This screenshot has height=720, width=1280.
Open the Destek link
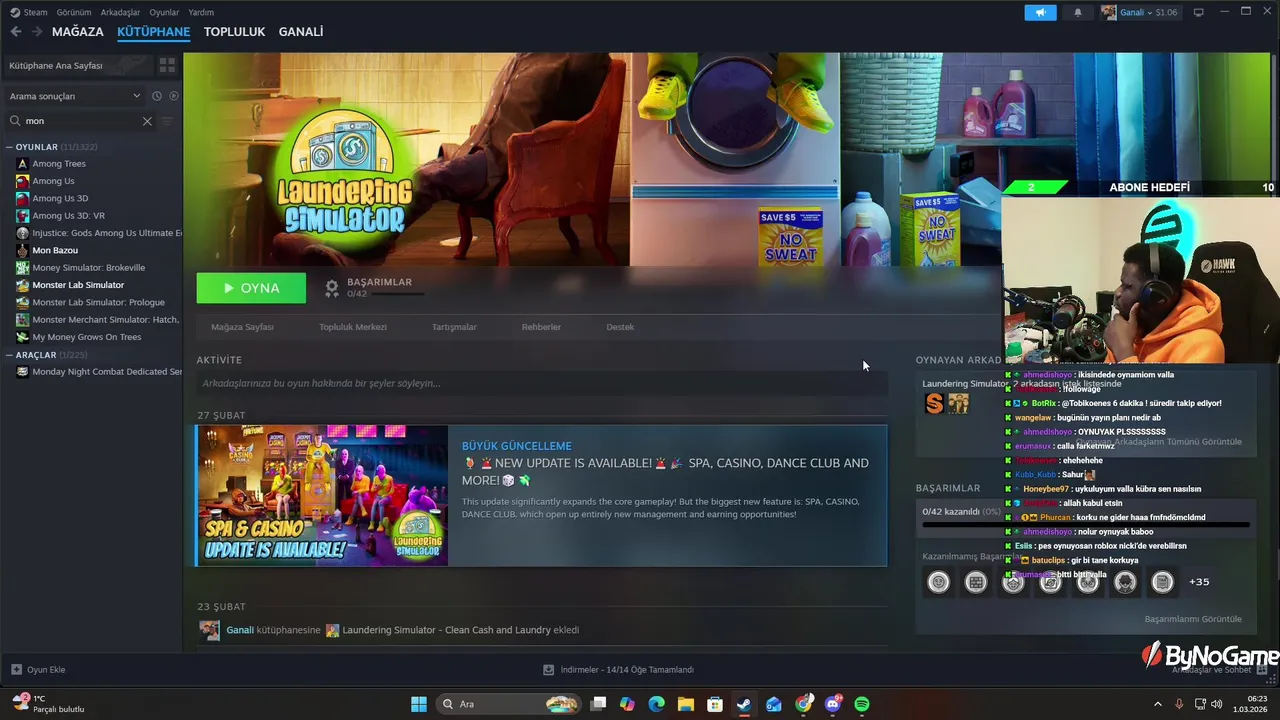[x=620, y=327]
